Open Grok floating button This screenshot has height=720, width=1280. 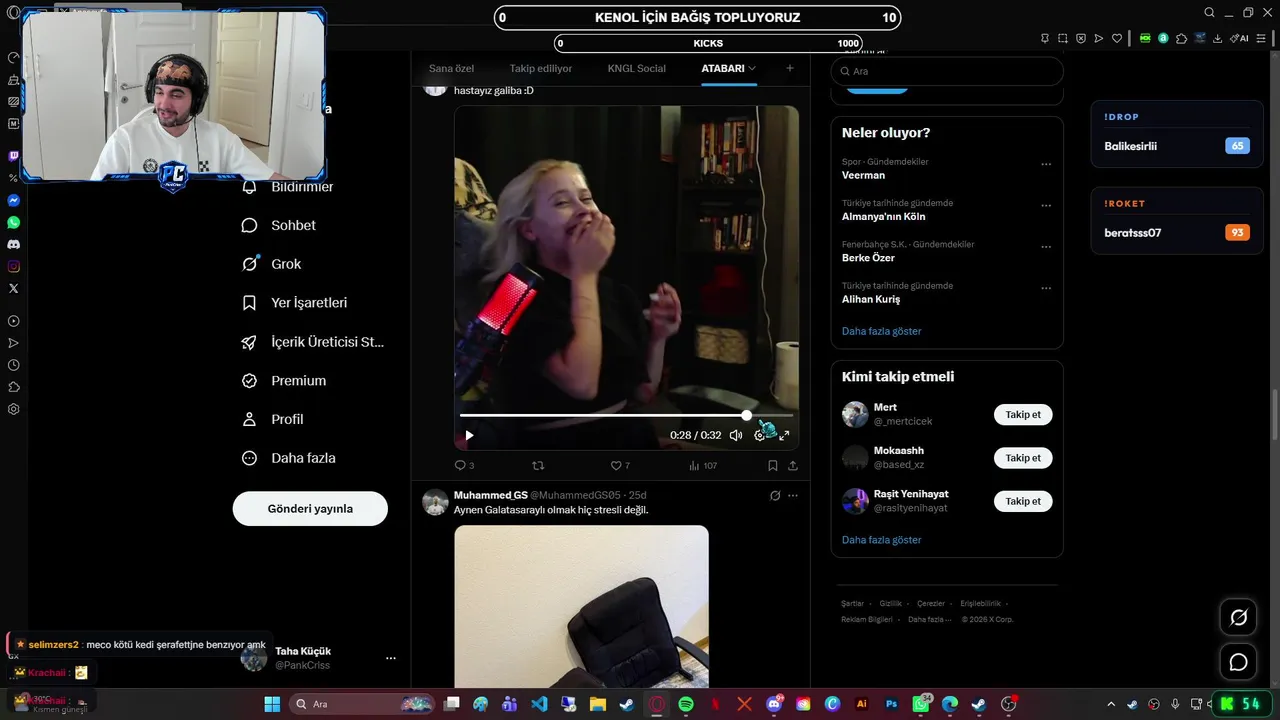(1238, 617)
